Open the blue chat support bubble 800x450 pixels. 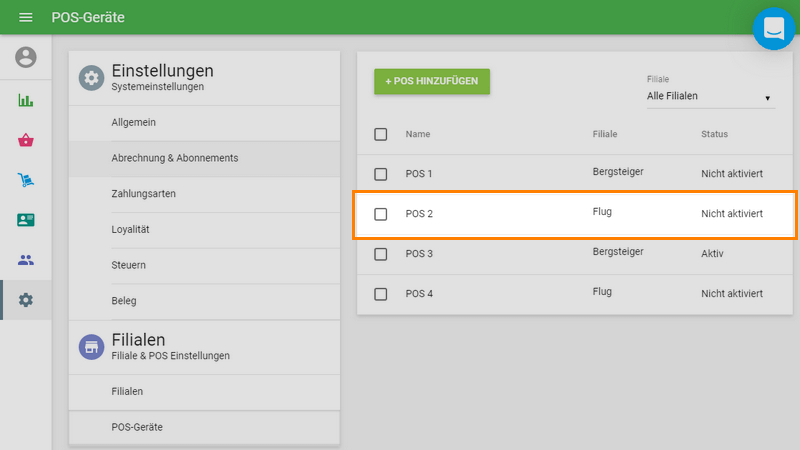point(773,29)
